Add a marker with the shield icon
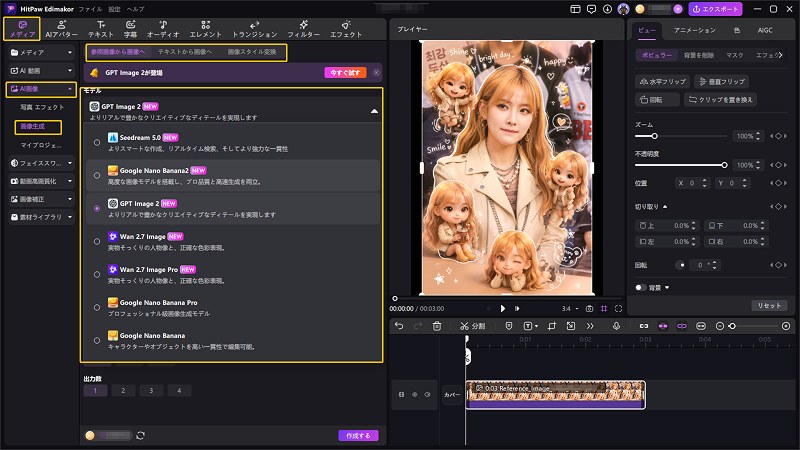The width and height of the screenshot is (800, 450). [x=509, y=326]
